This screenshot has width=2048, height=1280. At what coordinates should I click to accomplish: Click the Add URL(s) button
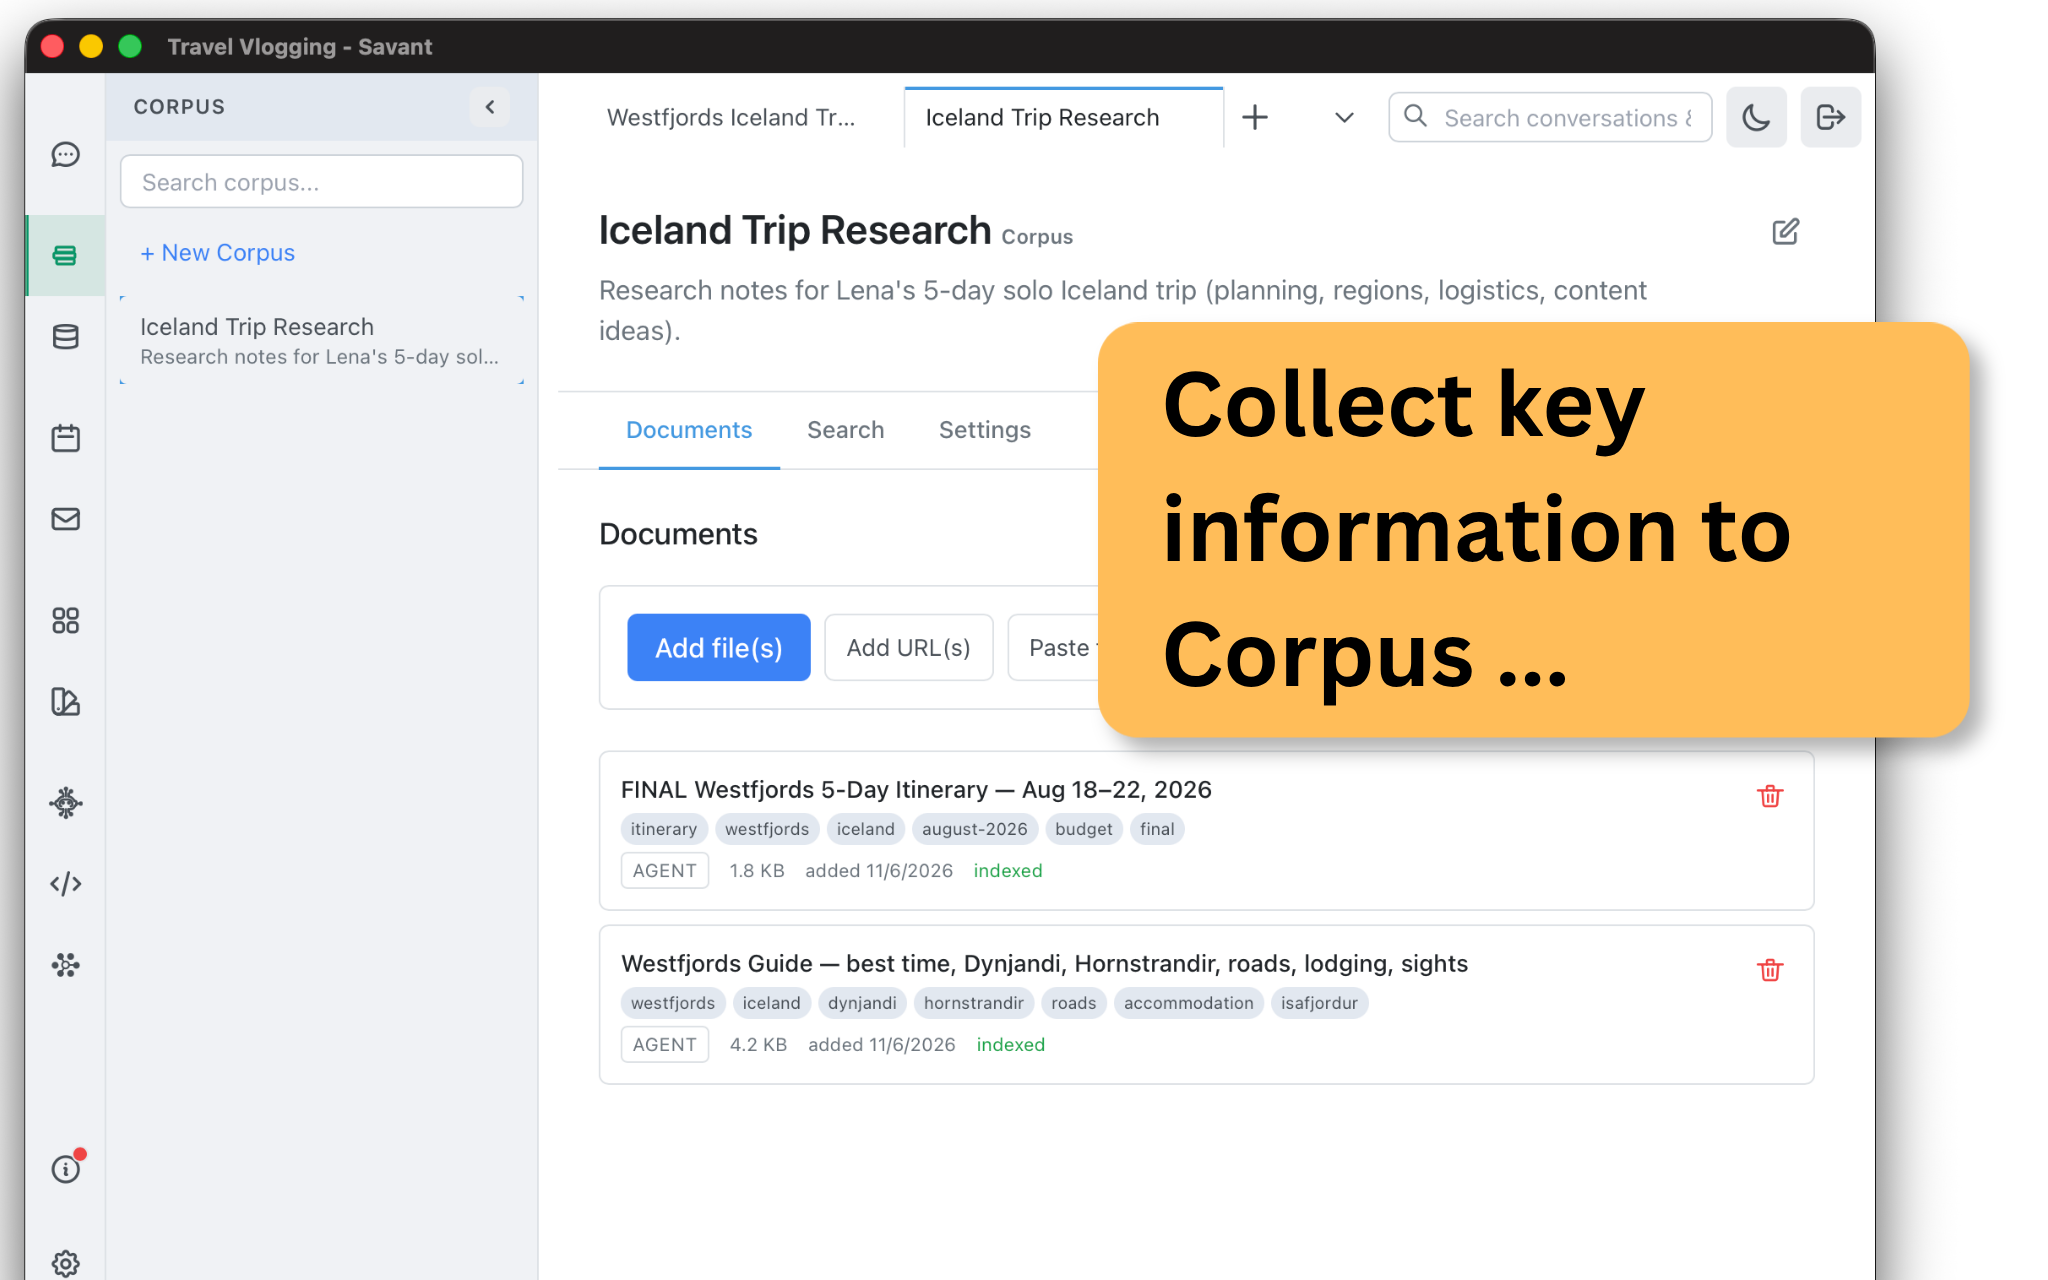pos(908,648)
